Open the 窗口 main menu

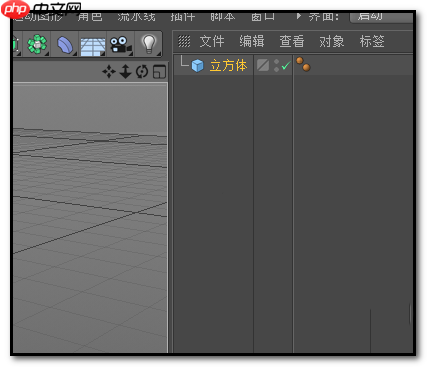[x=263, y=16]
